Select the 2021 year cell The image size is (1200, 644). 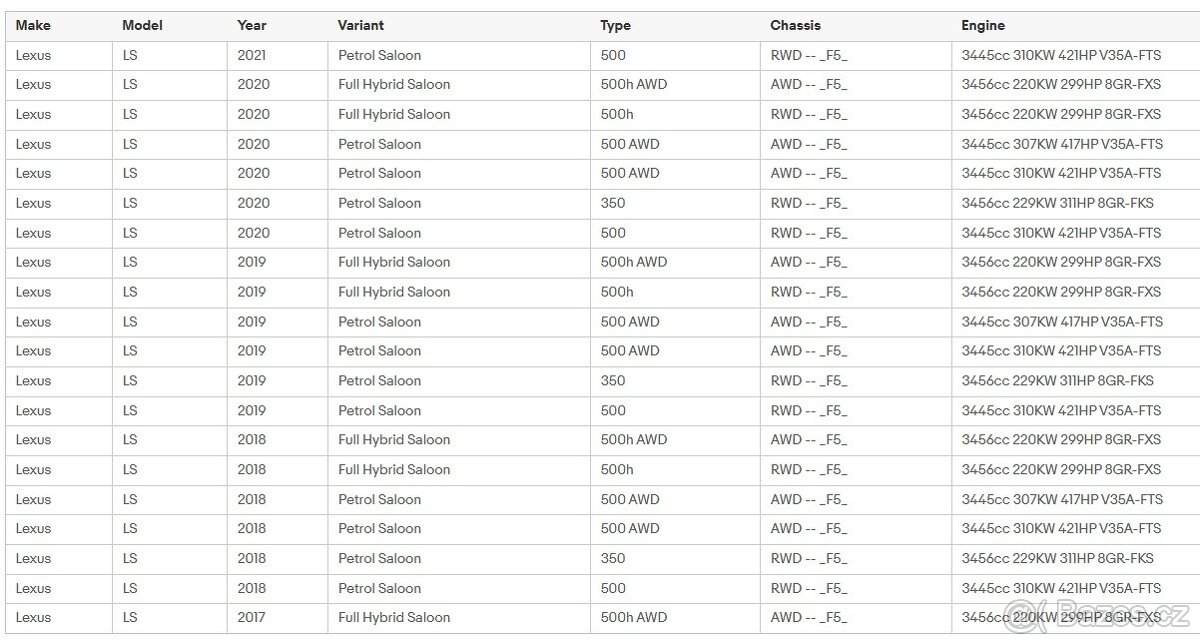click(252, 55)
